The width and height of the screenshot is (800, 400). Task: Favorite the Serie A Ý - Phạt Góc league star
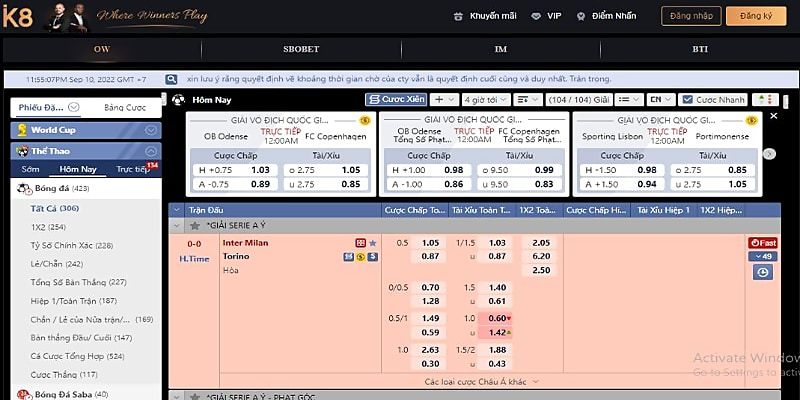tap(194, 396)
